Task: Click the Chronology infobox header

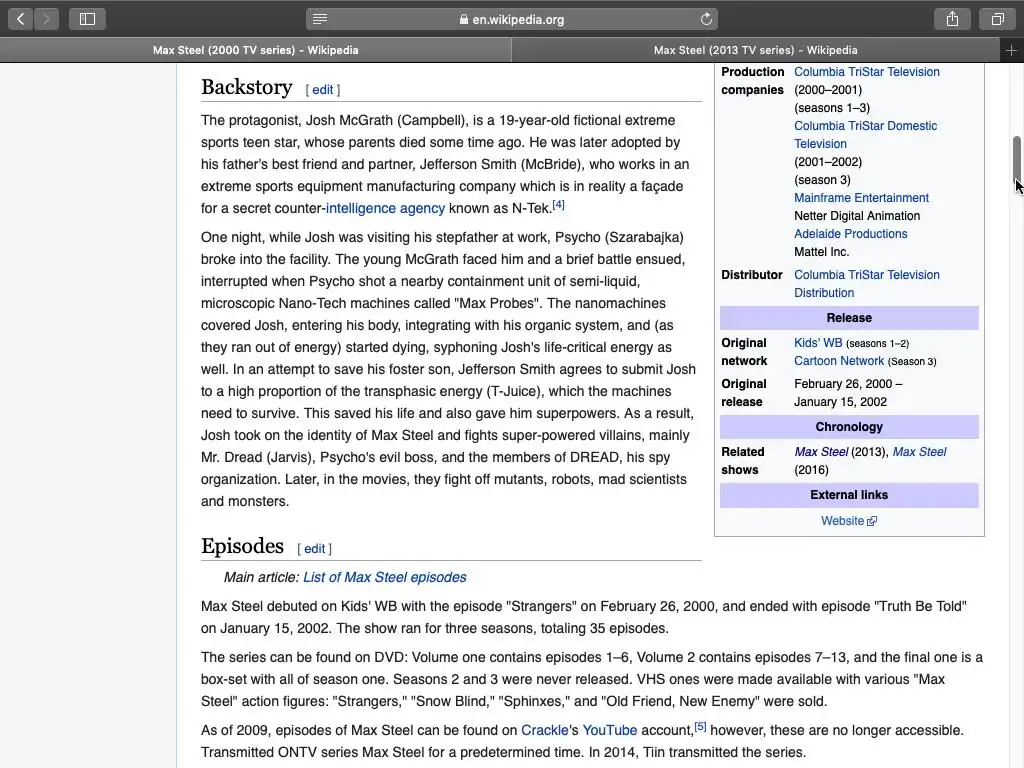Action: [849, 427]
